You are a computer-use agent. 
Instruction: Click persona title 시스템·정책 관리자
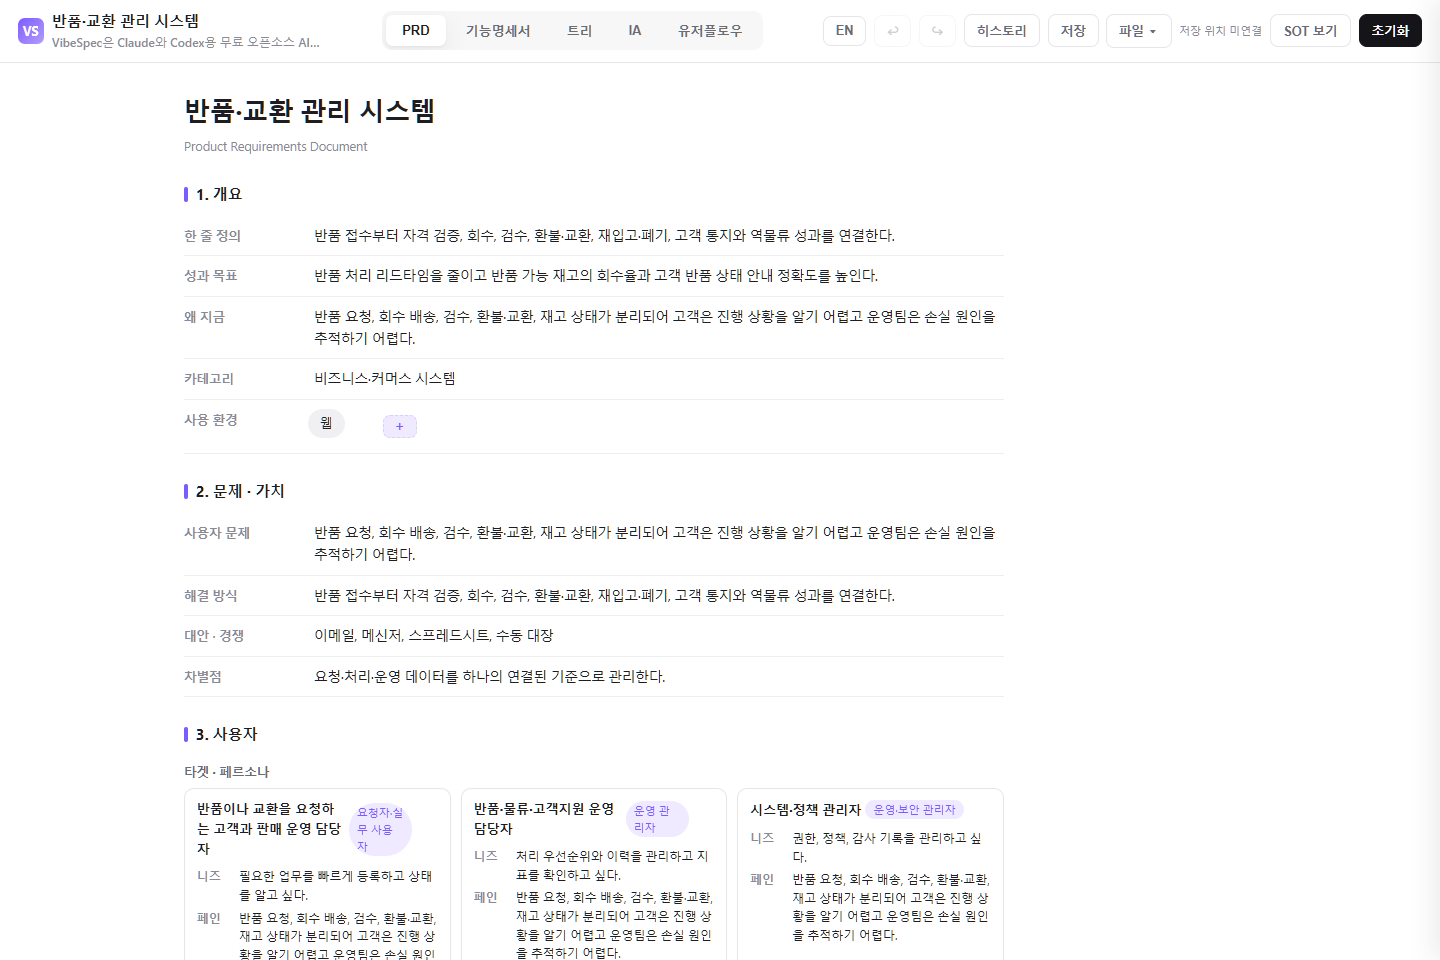point(806,810)
